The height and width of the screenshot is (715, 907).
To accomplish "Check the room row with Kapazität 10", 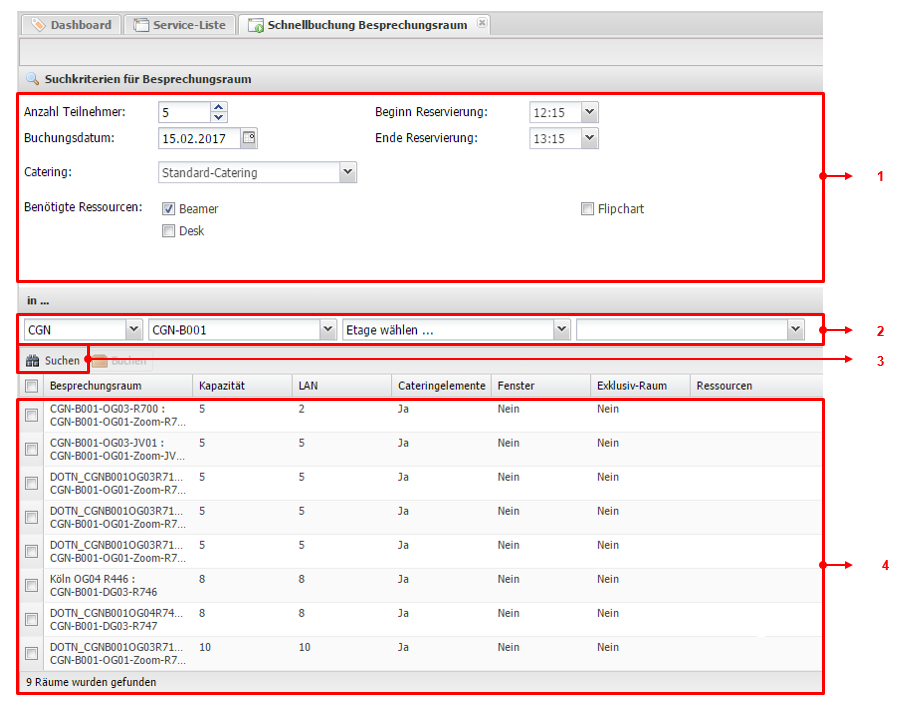I will 32,654.
